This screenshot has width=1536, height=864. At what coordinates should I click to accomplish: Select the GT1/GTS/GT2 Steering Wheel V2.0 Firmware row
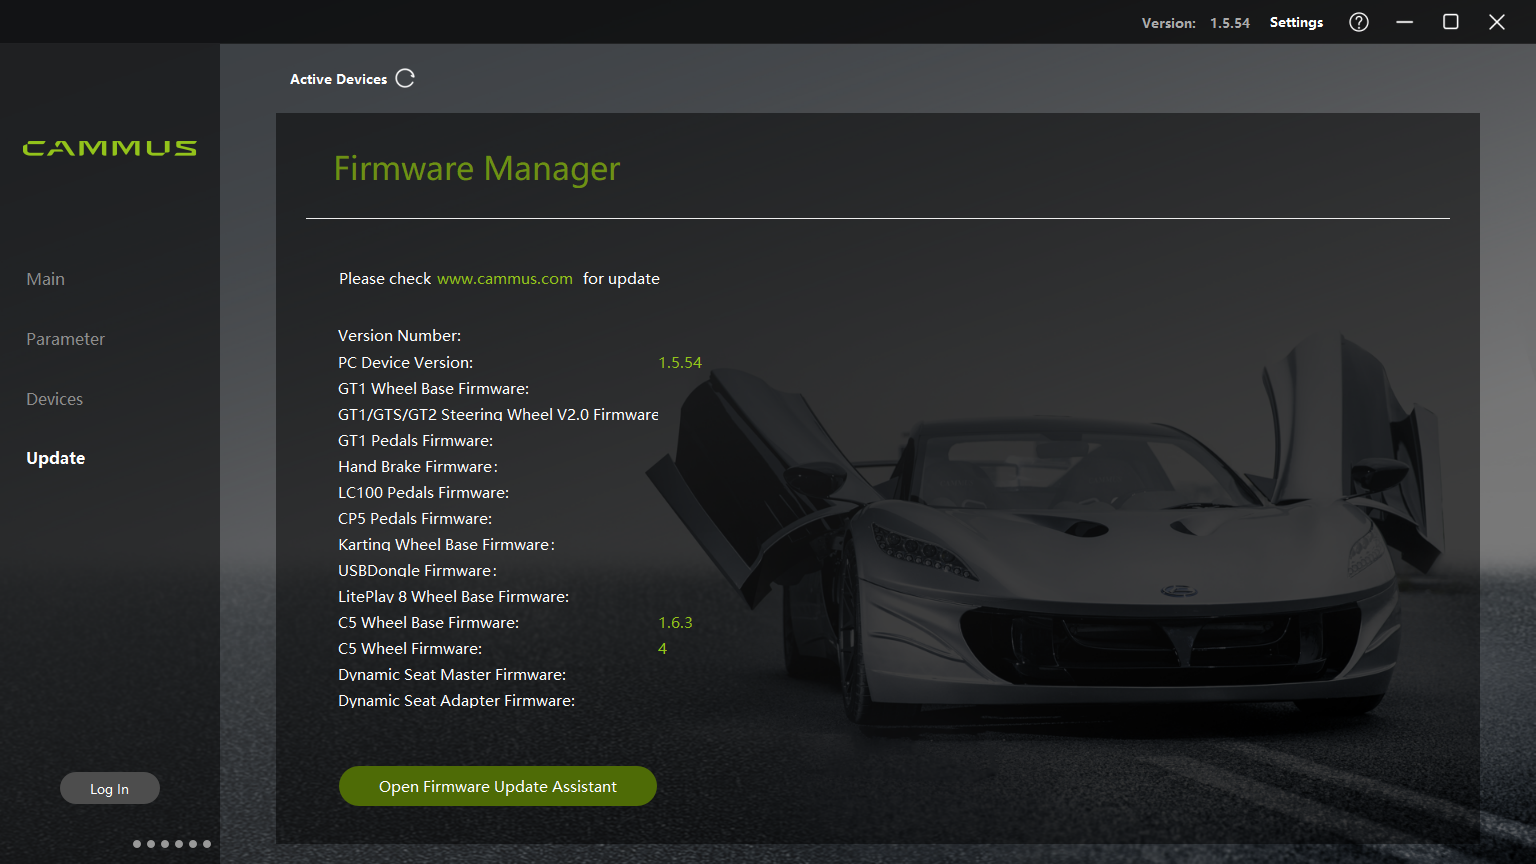tap(498, 414)
